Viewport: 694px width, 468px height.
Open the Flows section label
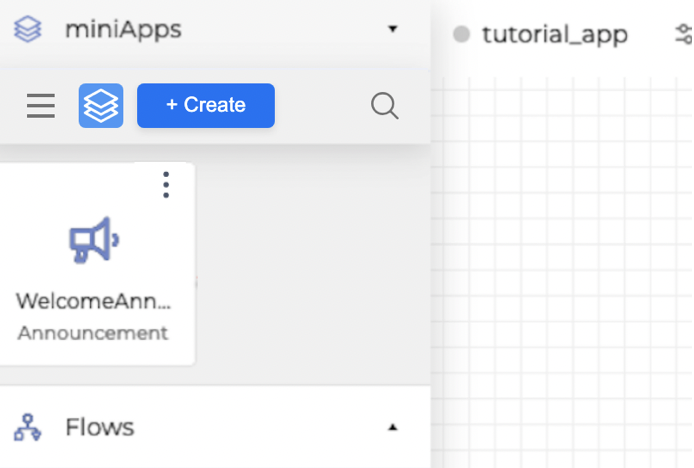[99, 428]
